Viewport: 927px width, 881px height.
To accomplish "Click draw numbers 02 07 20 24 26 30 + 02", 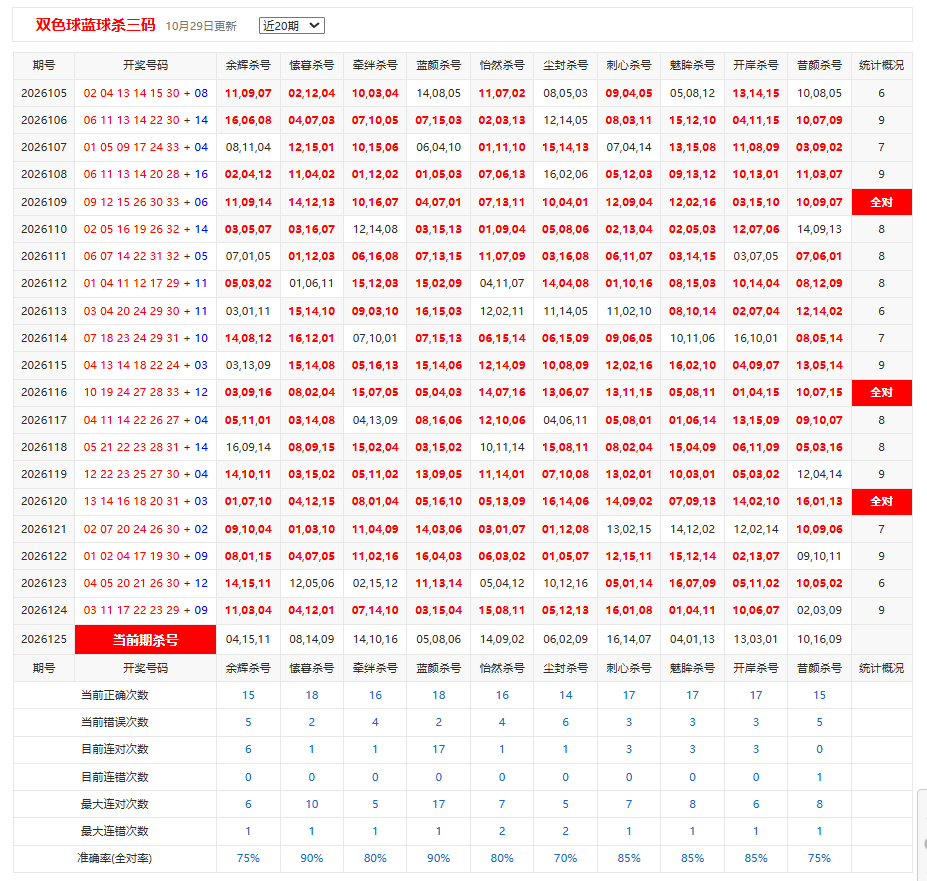I will click(145, 529).
